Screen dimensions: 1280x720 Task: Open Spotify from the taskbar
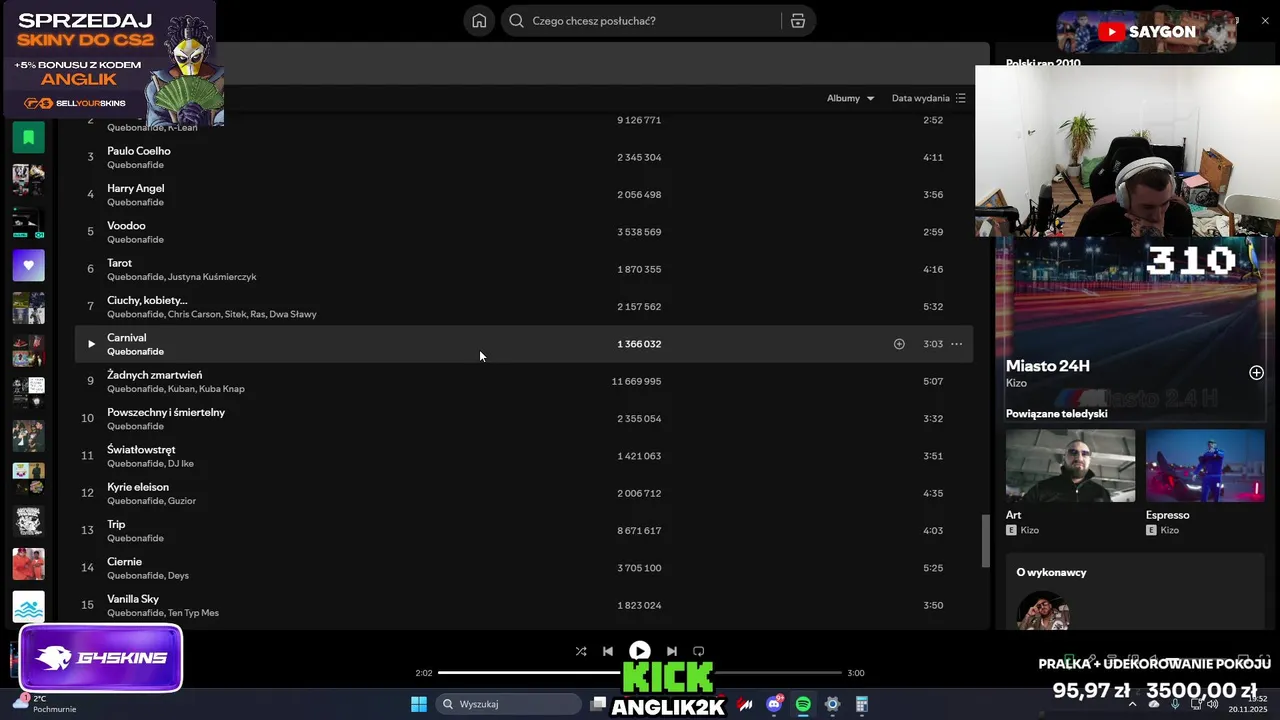803,704
